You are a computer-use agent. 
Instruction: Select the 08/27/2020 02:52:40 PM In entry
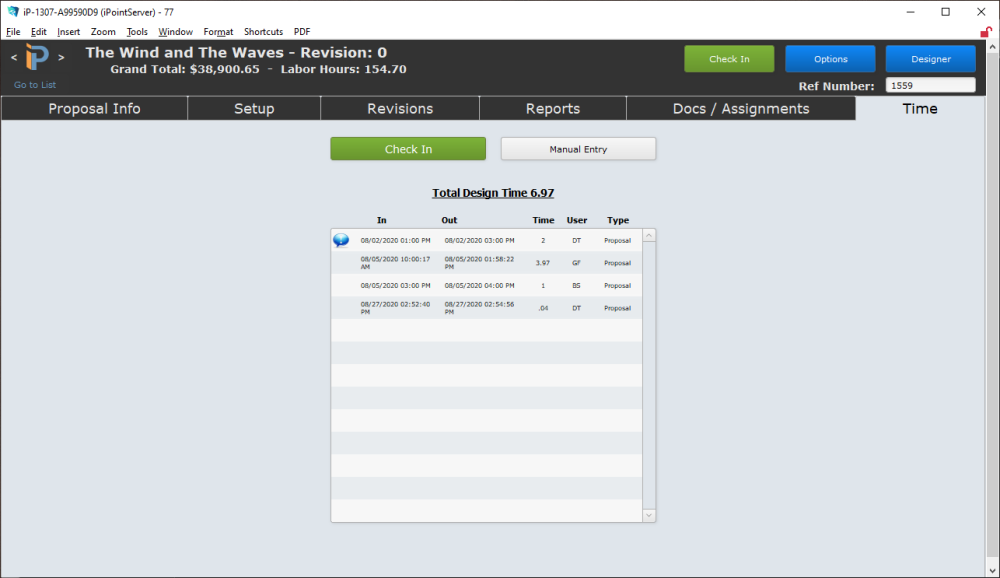[x=395, y=308]
